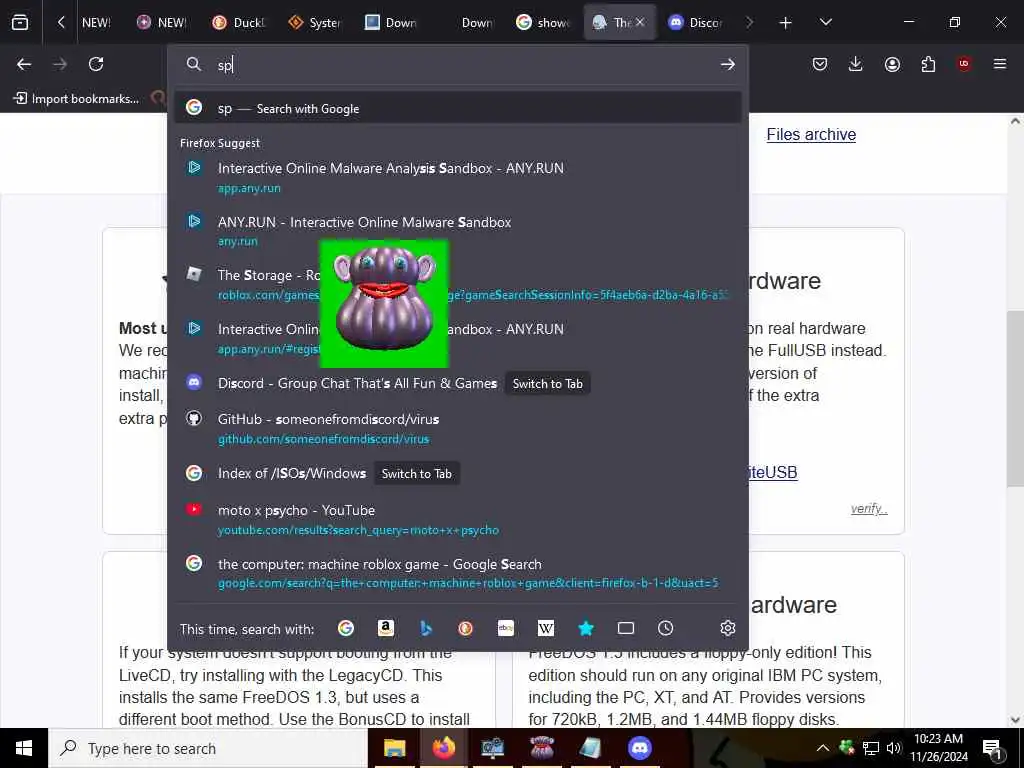The height and width of the screenshot is (768, 1024).
Task: Open search settings gear icon
Action: coord(728,628)
